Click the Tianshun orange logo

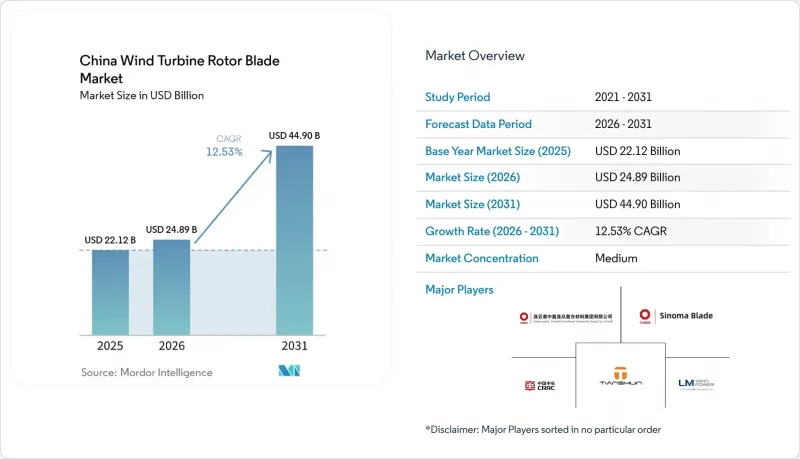click(620, 376)
